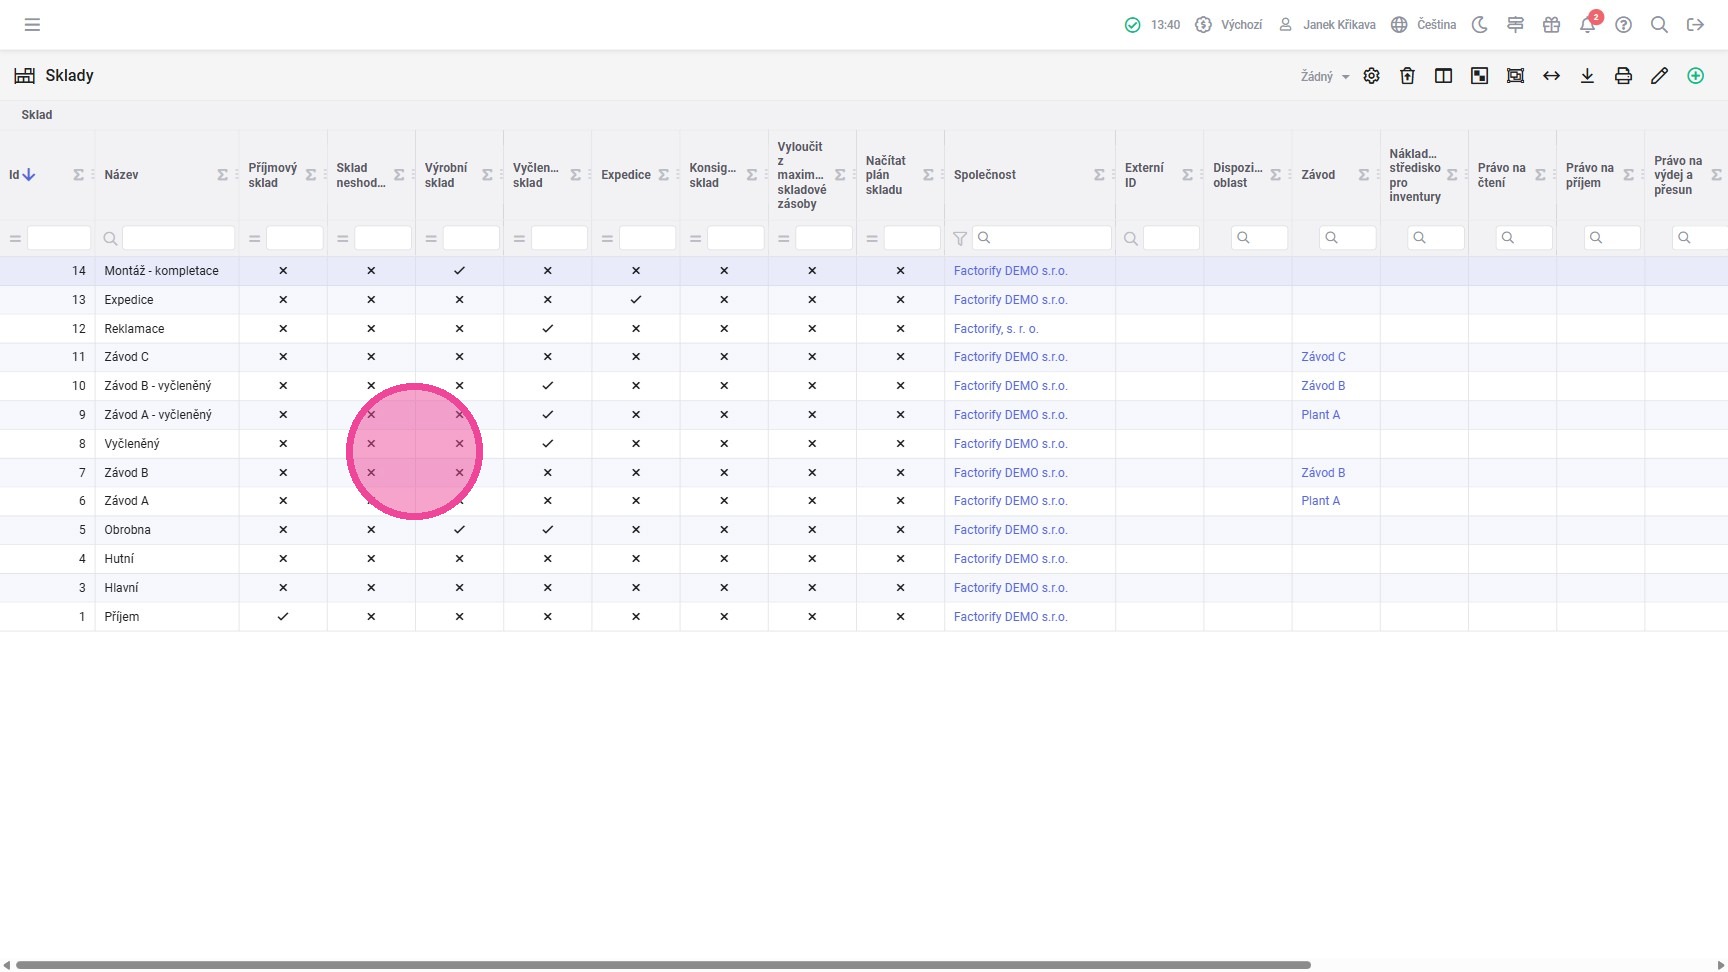Toggle Expedice check in Expedice row
The height and width of the screenshot is (972, 1728).
[x=635, y=300]
